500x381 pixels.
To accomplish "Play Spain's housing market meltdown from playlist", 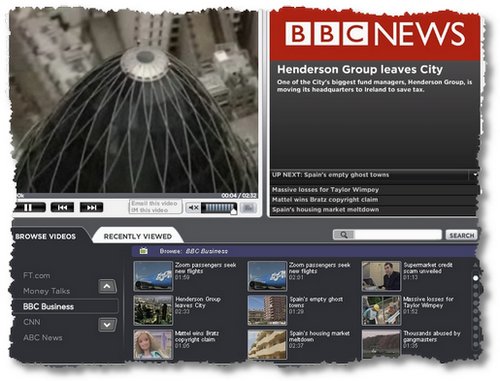I will pos(373,210).
